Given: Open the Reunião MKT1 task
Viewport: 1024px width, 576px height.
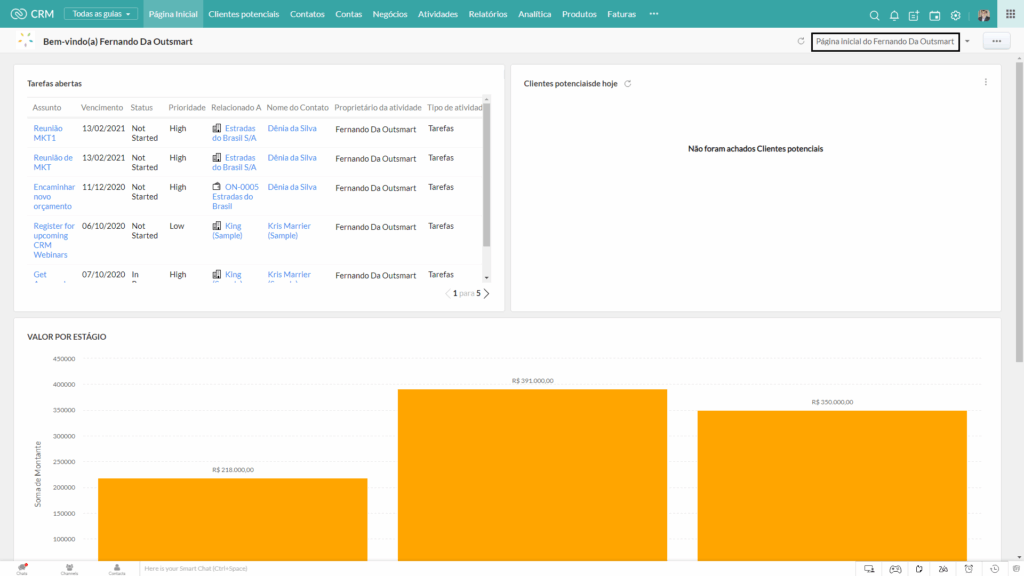Looking at the screenshot, I should tap(48, 133).
